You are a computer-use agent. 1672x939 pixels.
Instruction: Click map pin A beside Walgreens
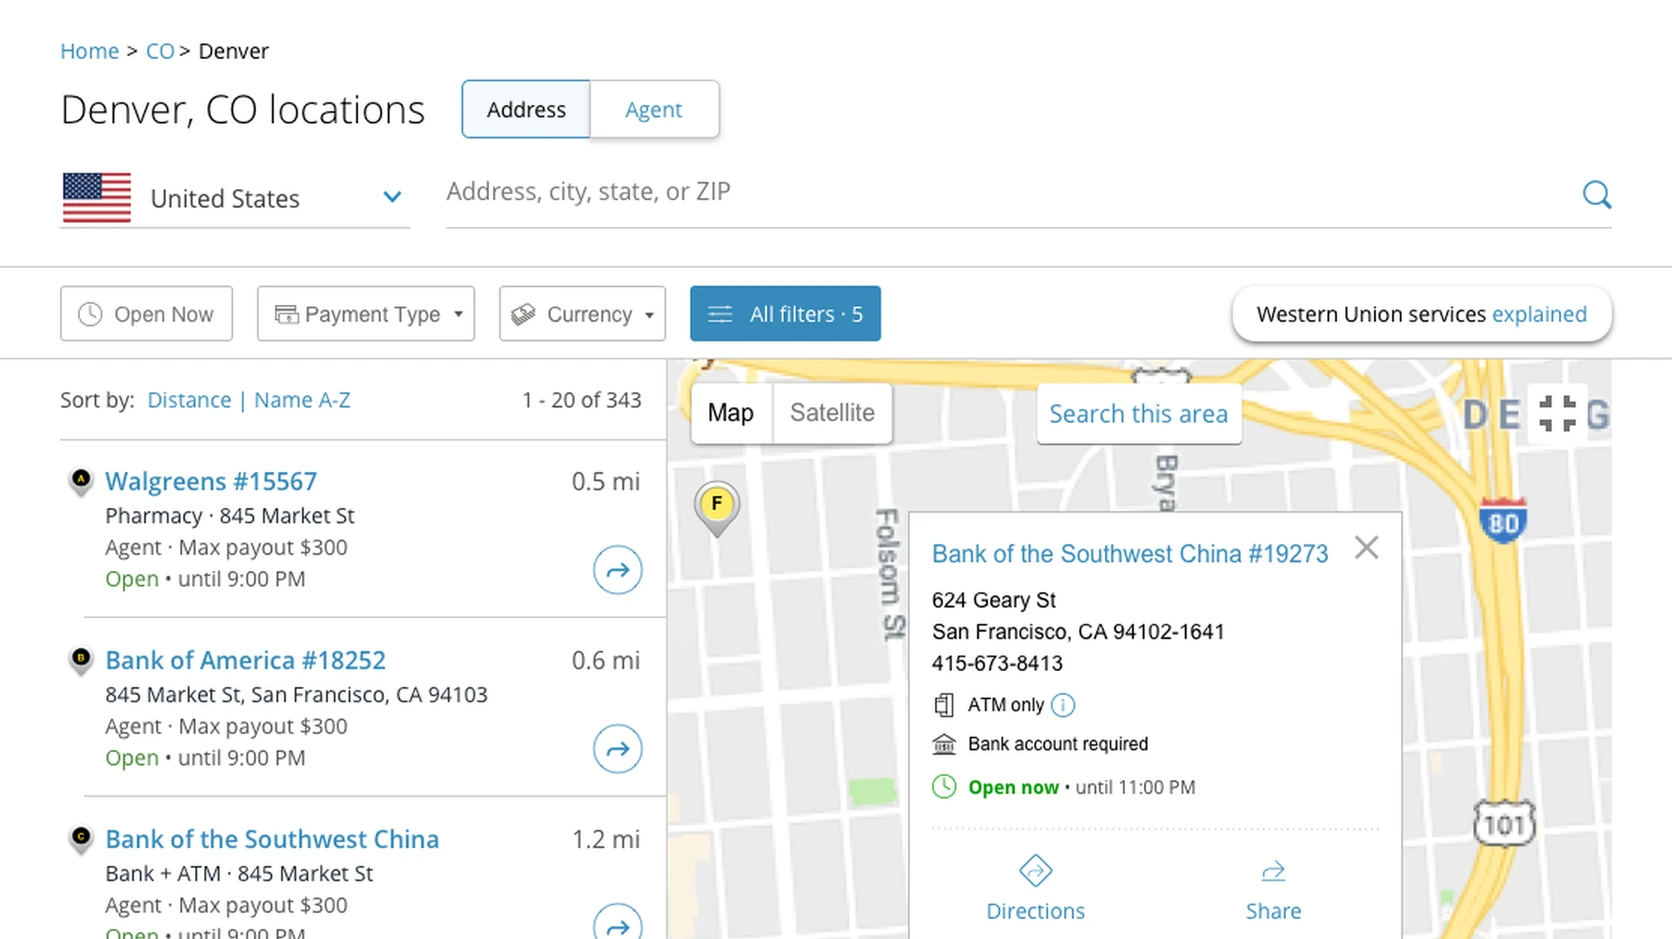[x=81, y=482]
